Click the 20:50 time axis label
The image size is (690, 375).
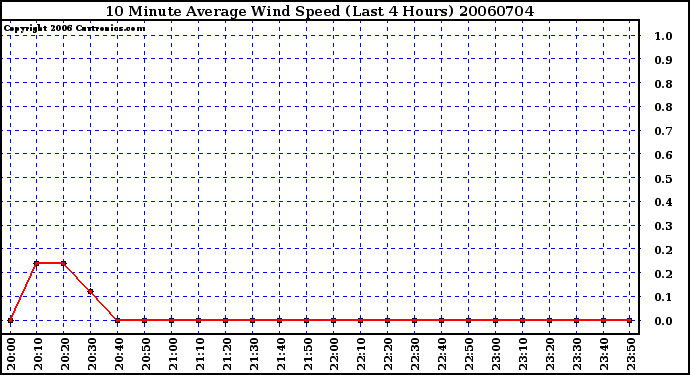146,354
